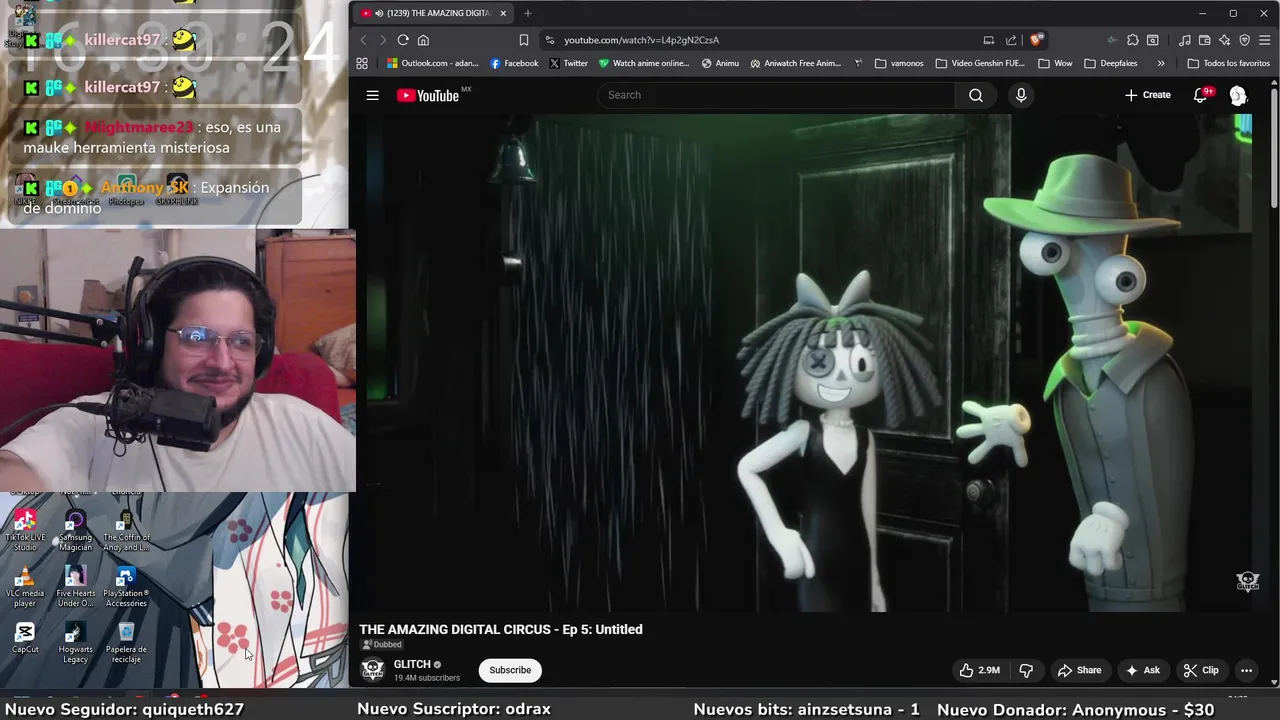Screen dimensions: 1280x720
Task: Open The Coffin of Andy desktop shortcut
Action: pyautogui.click(x=126, y=530)
